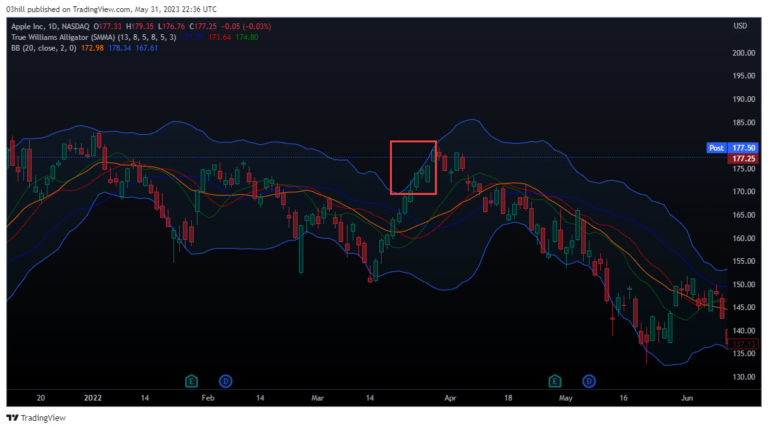The width and height of the screenshot is (768, 429).
Task: Click the 2022 time axis label
Action: [93, 398]
